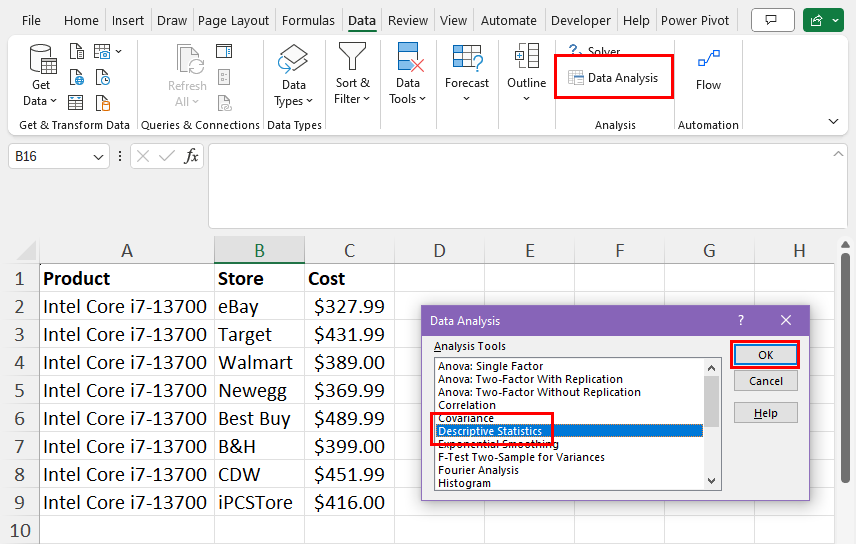Image resolution: width=856 pixels, height=544 pixels.
Task: Open the Comments pane icon
Action: (772, 20)
